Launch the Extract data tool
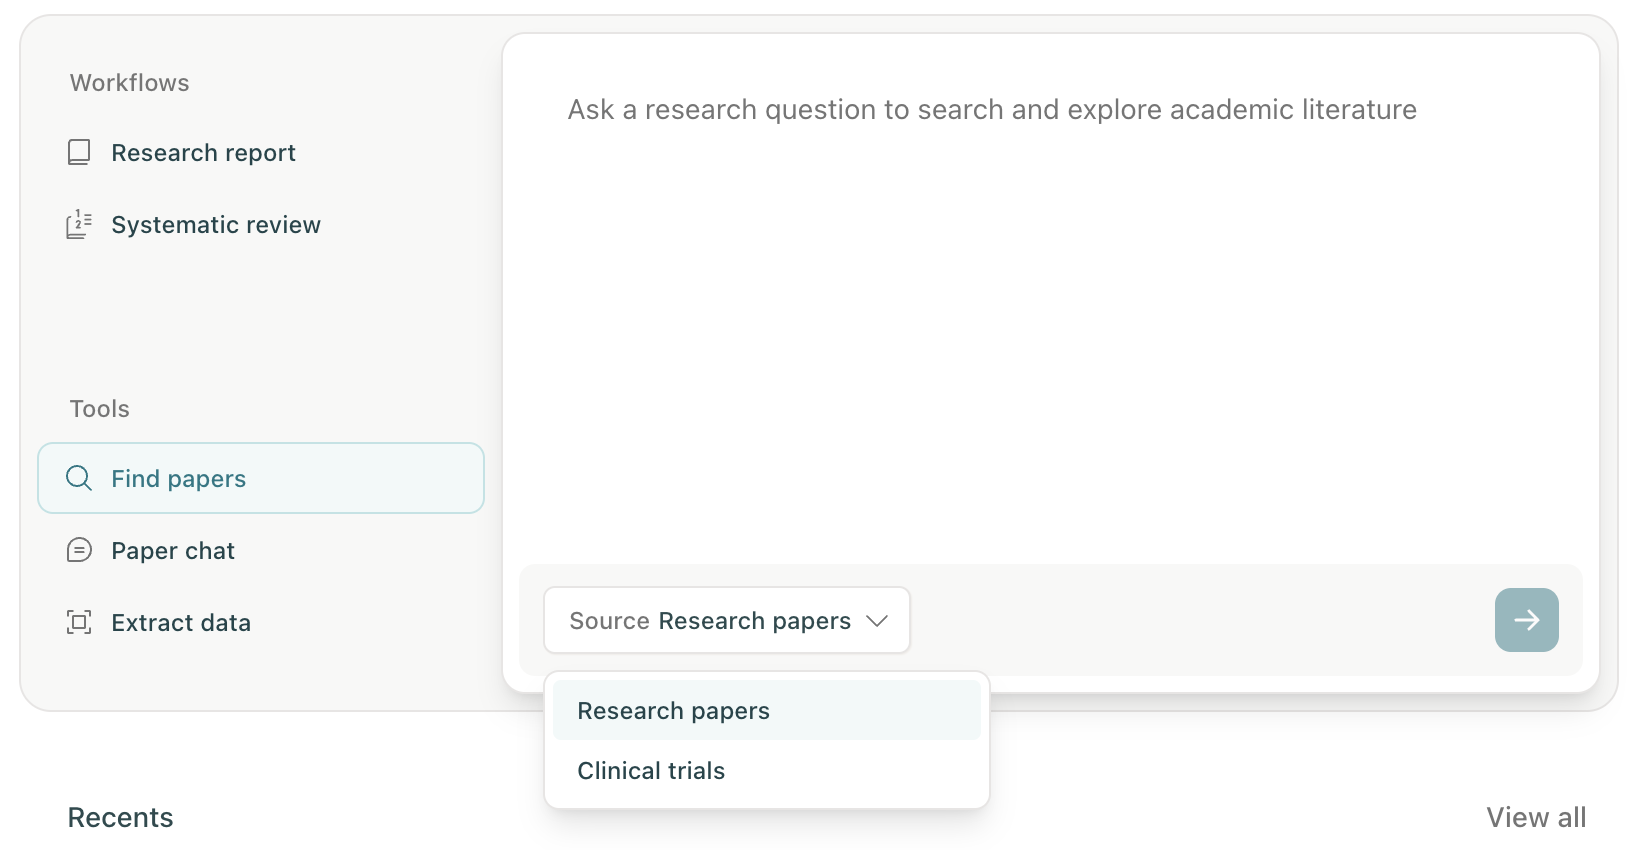 point(181,623)
